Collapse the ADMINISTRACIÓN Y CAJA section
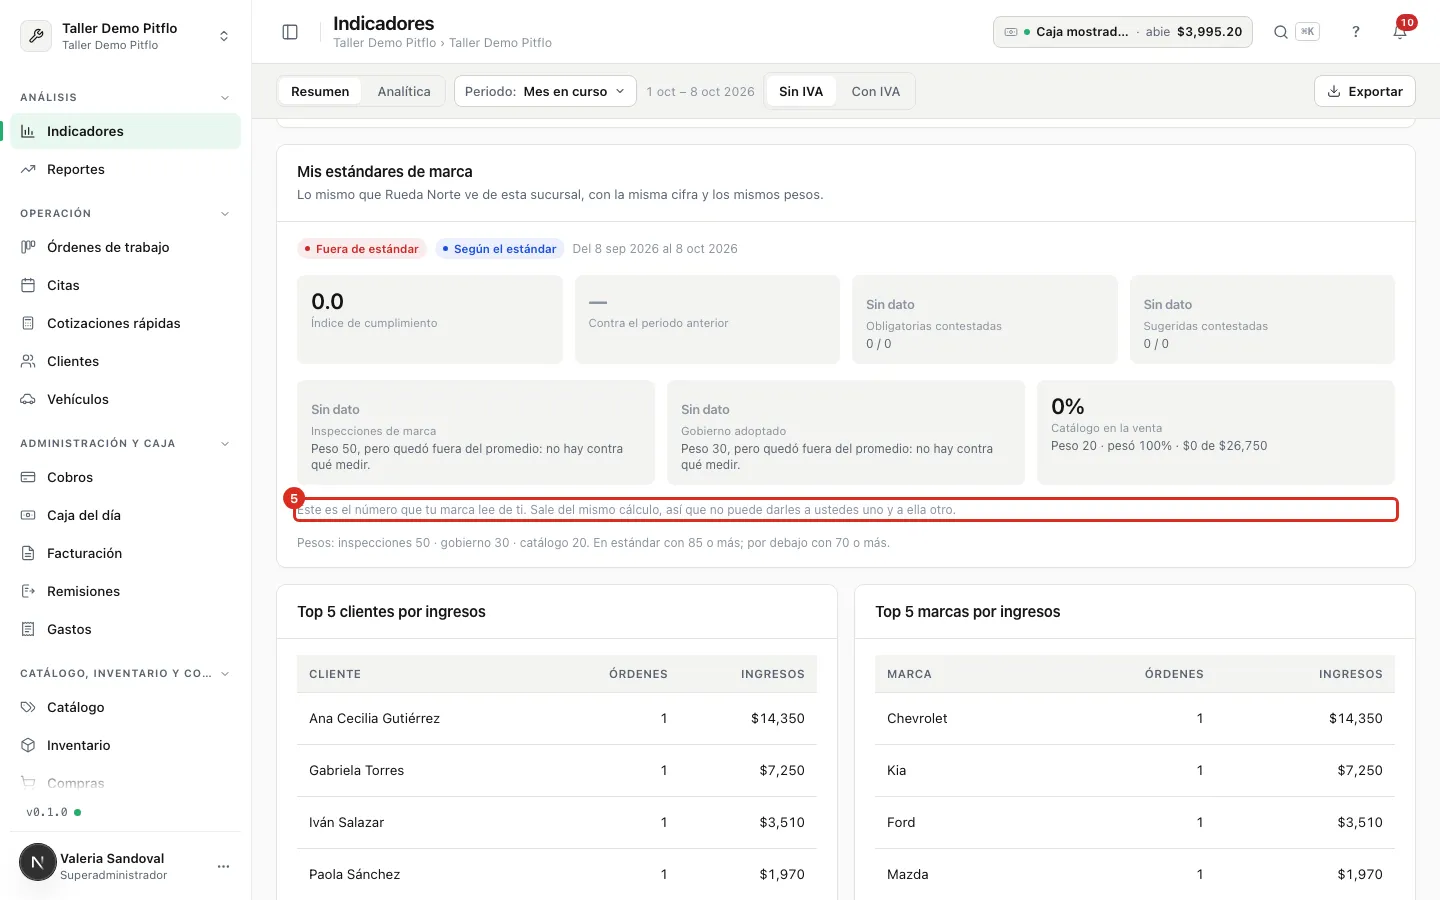The image size is (1440, 900). coord(225,444)
